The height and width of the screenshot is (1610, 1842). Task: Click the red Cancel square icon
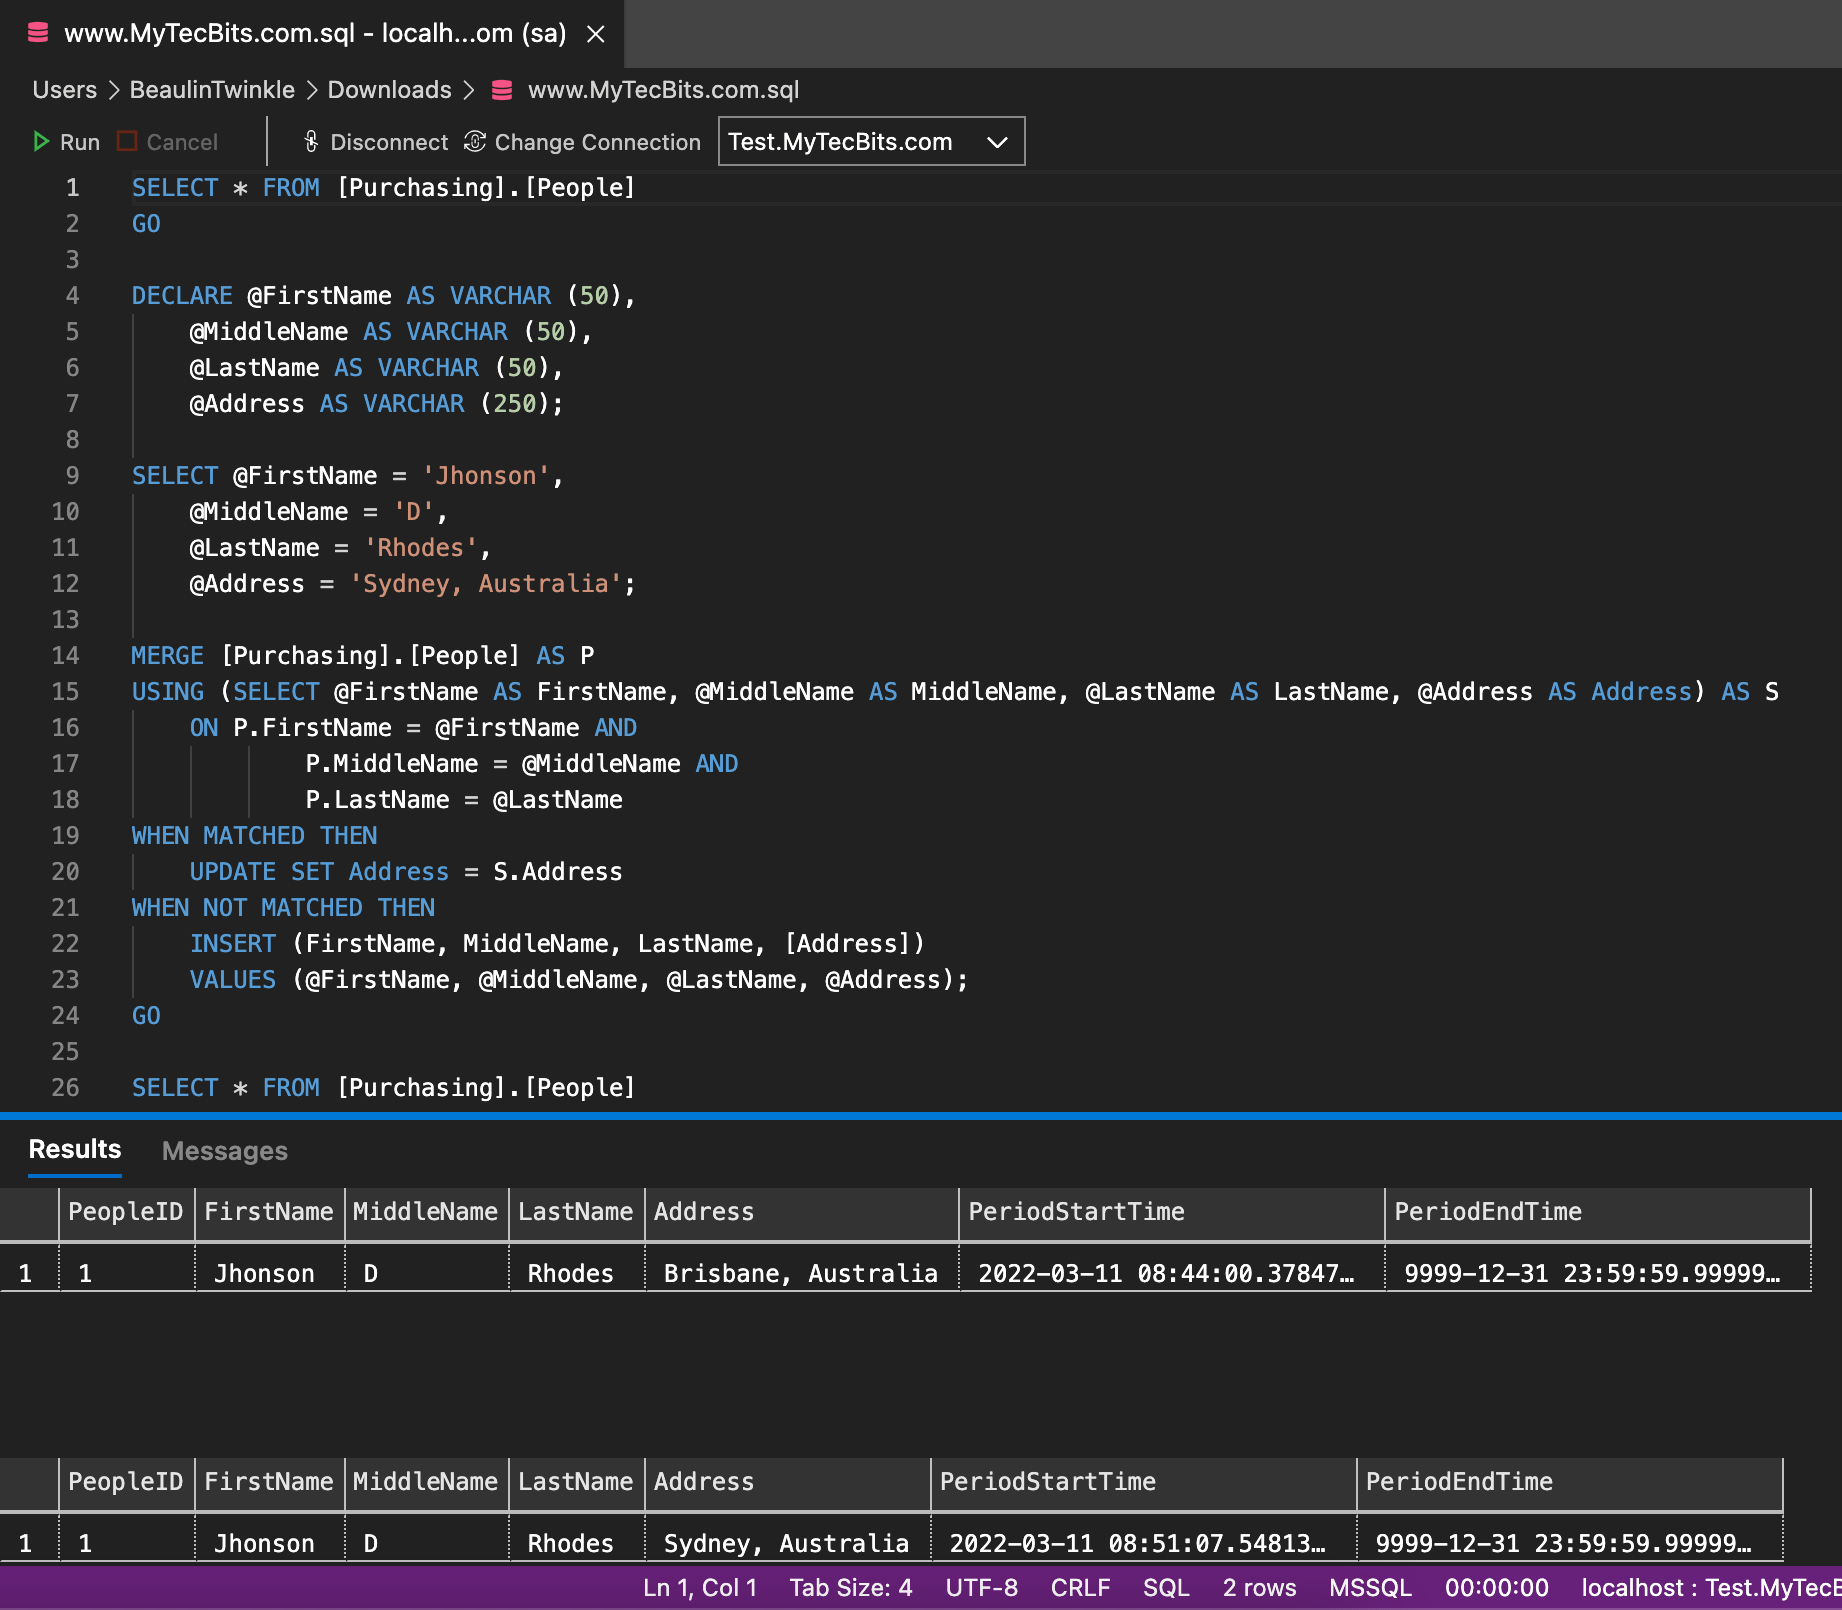(127, 142)
